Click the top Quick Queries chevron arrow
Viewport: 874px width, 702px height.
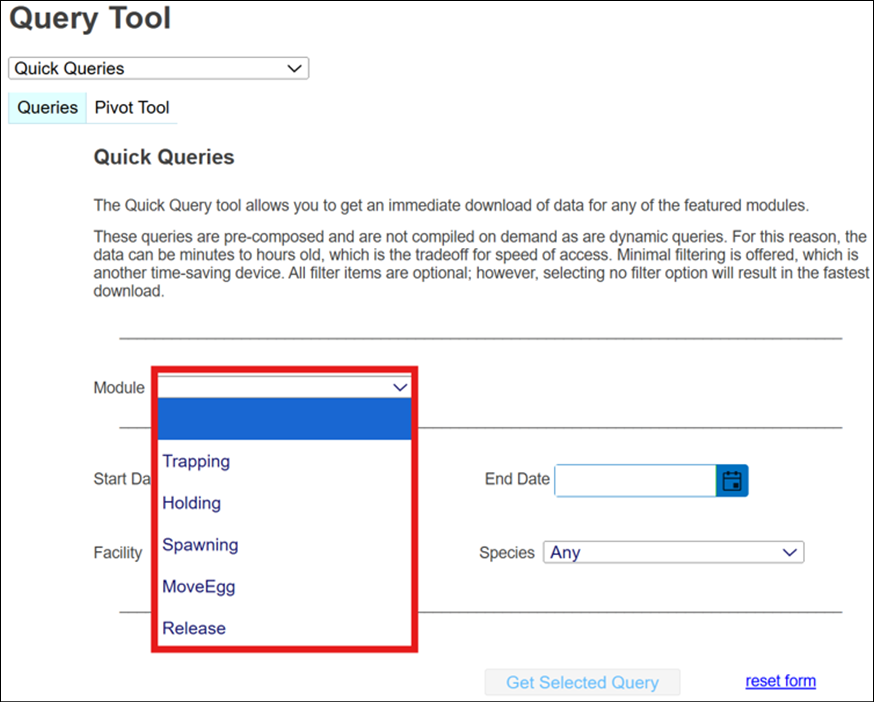[x=294, y=68]
